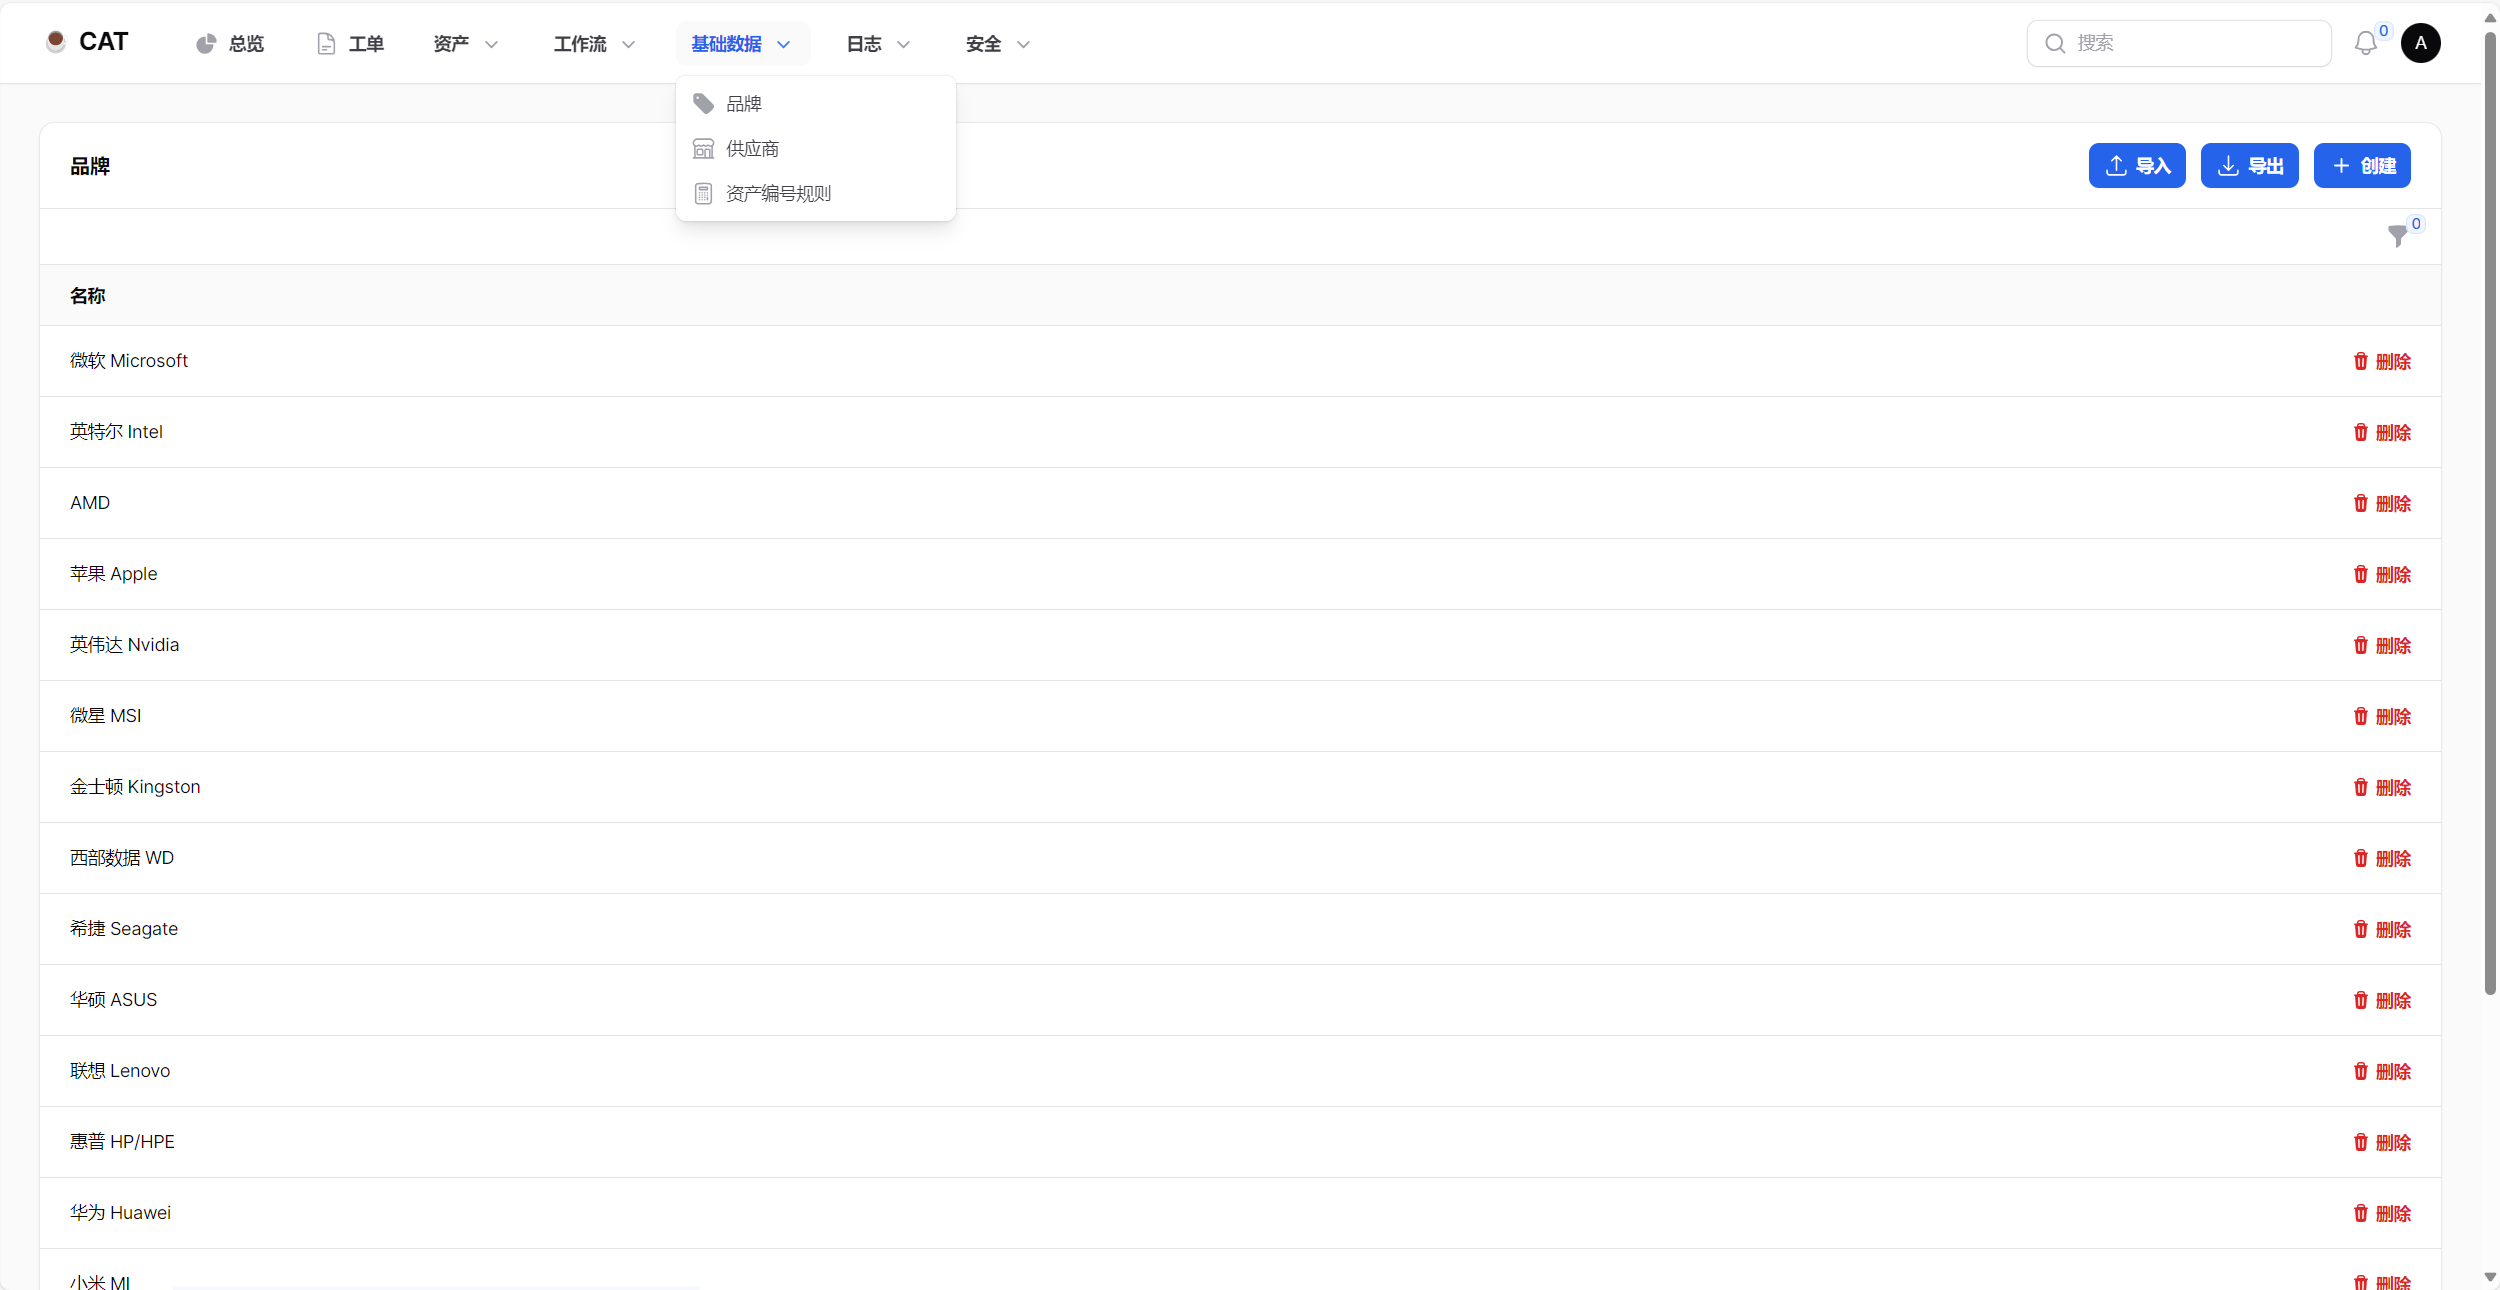Open the notification bell
Image resolution: width=2500 pixels, height=1290 pixels.
[2365, 44]
